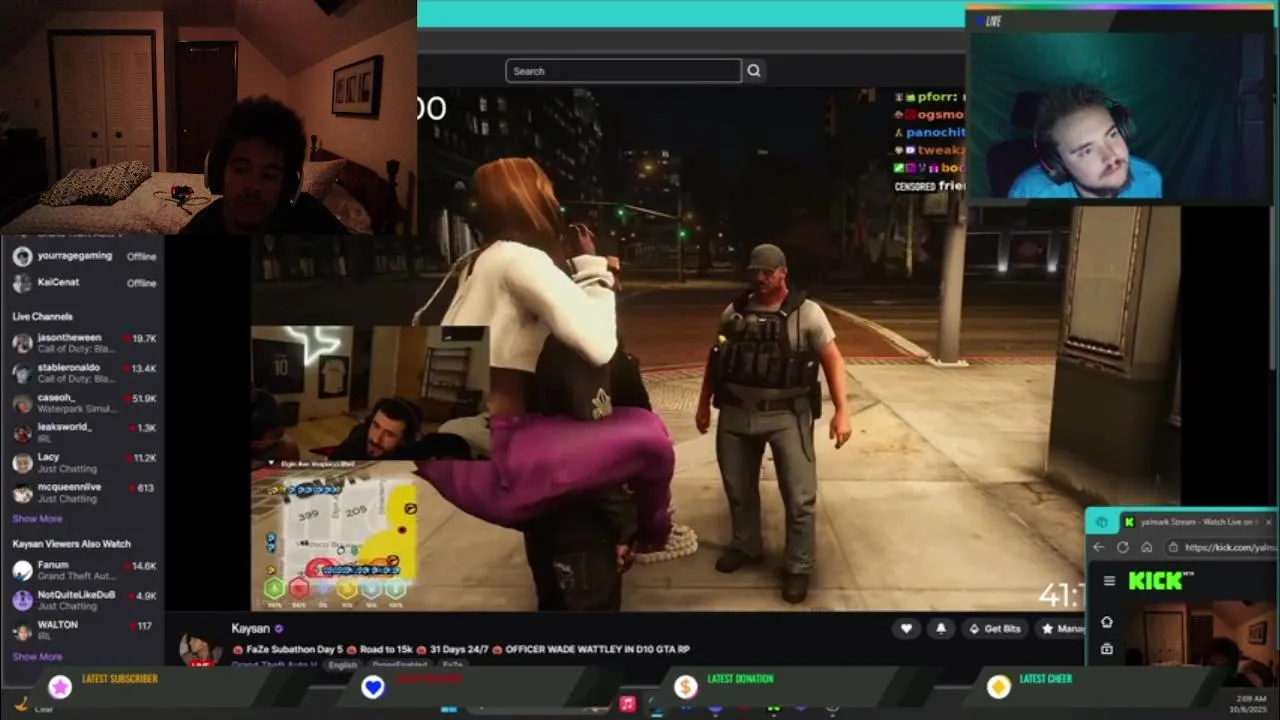The height and width of the screenshot is (720, 1280).
Task: Click the teal tab-group icon in Kick browser
Action: coord(1101,522)
